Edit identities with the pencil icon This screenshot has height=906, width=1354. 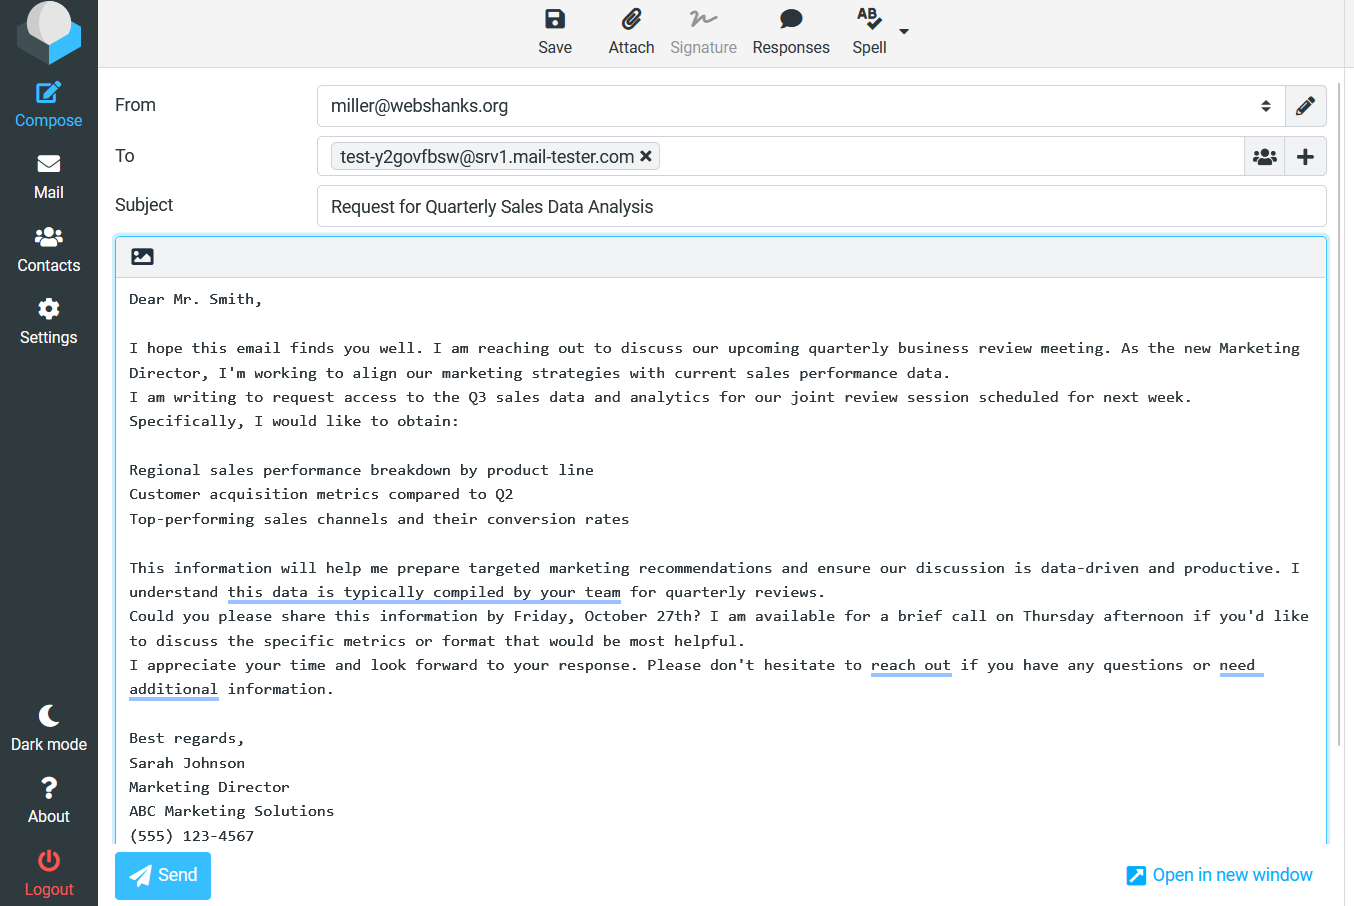coord(1306,106)
